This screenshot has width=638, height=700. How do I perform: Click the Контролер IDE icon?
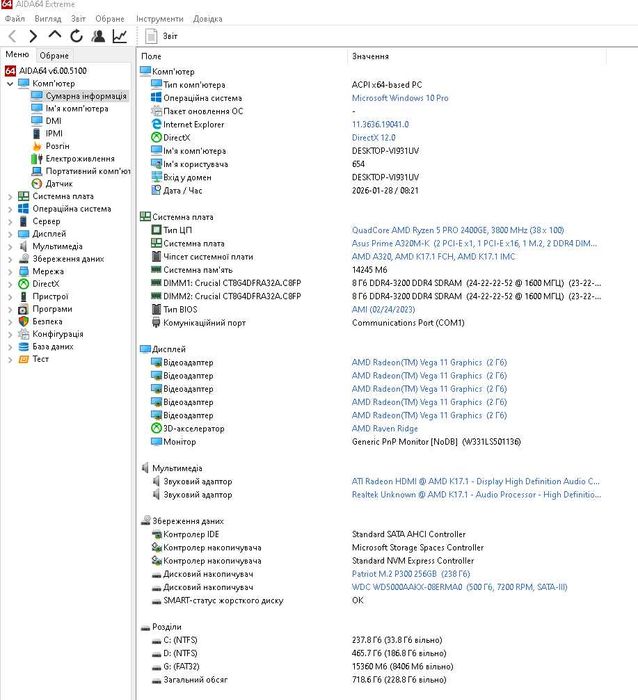click(156, 534)
